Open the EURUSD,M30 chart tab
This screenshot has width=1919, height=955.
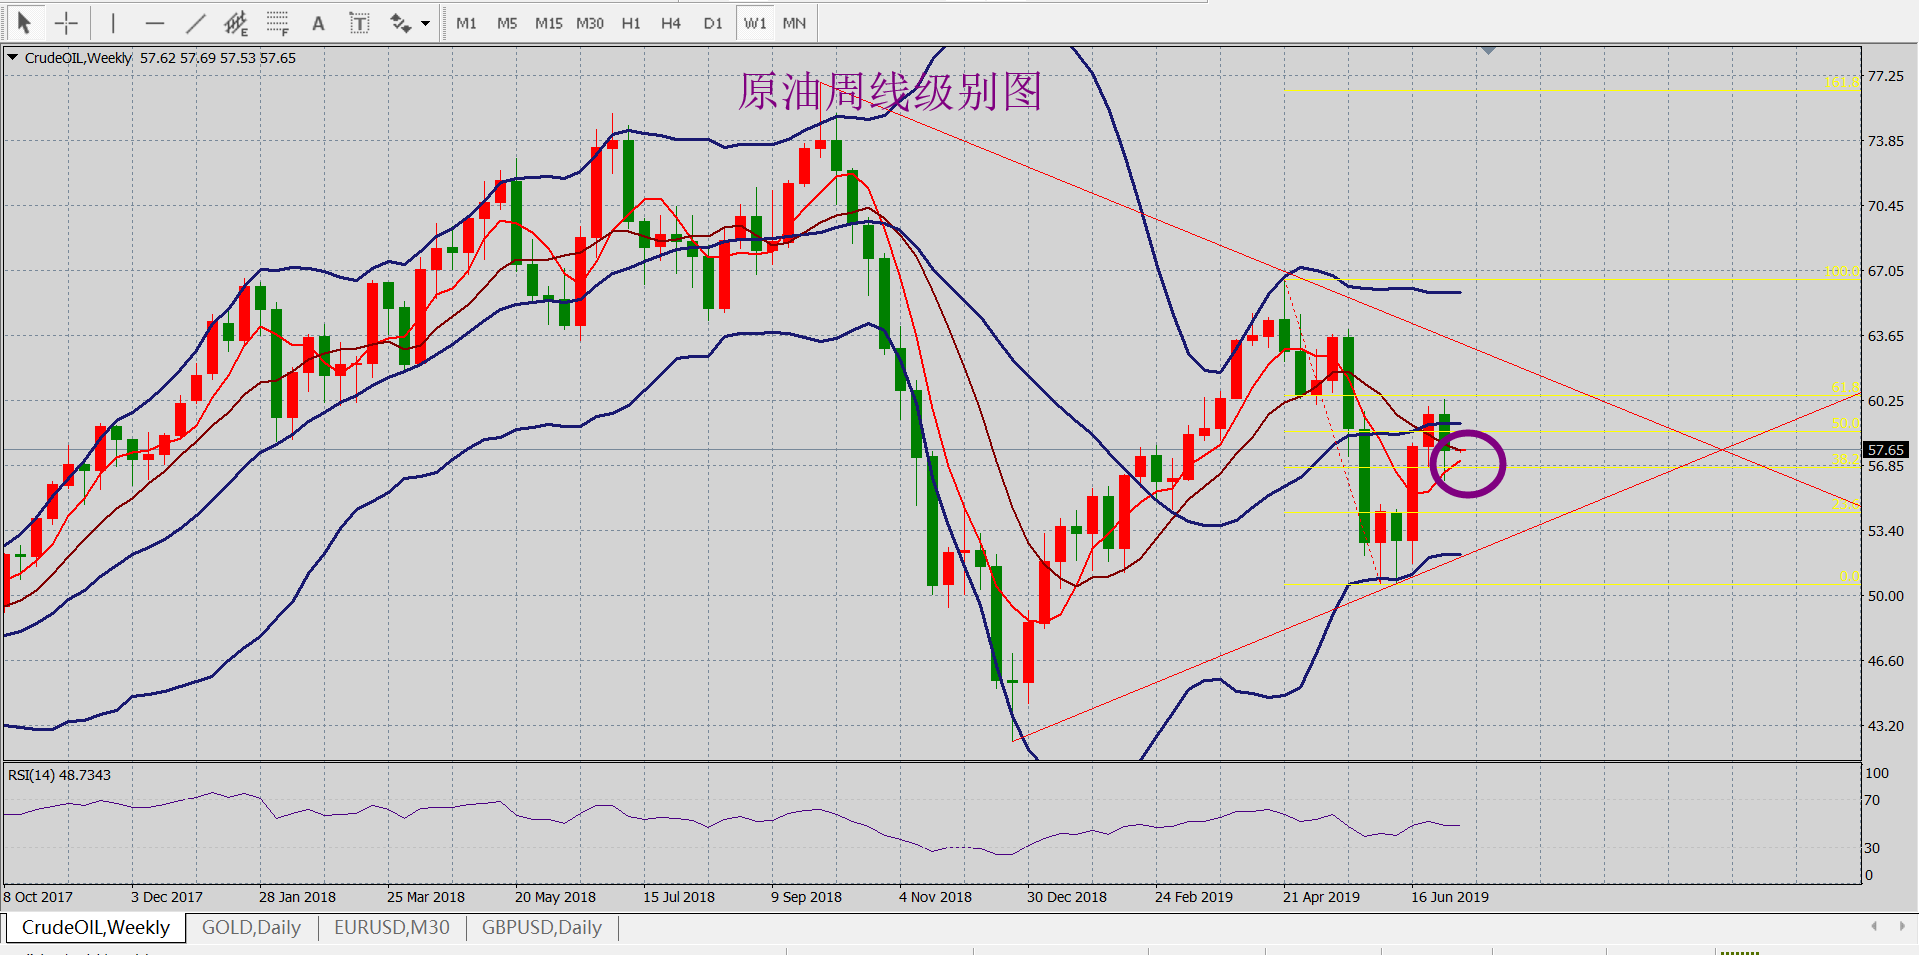point(392,927)
